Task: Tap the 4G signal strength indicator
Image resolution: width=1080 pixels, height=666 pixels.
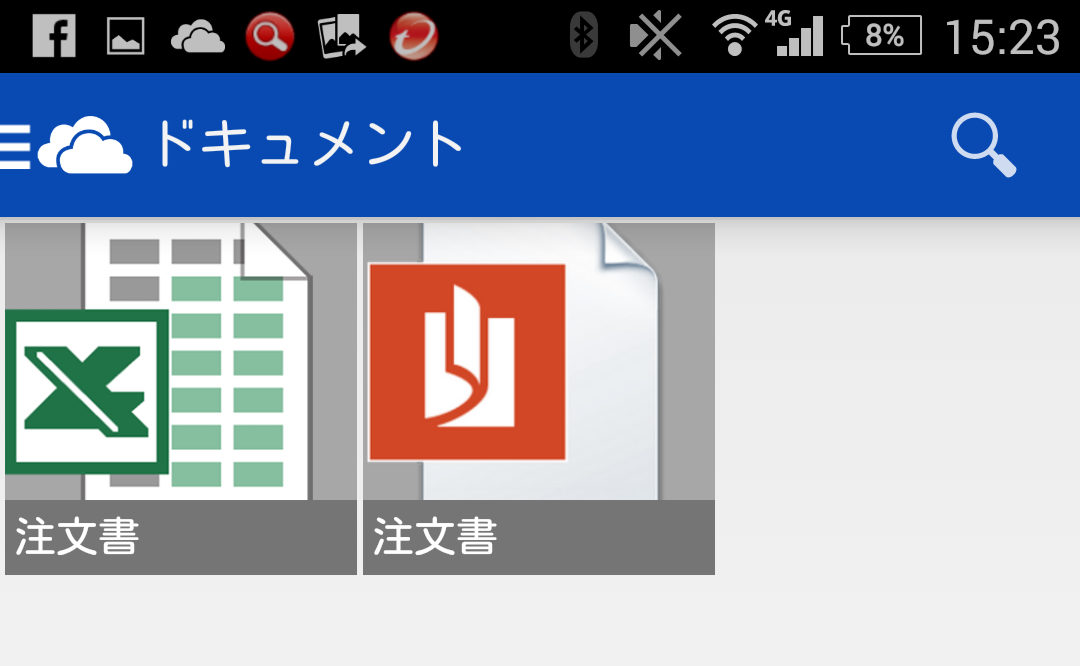Action: (x=800, y=35)
